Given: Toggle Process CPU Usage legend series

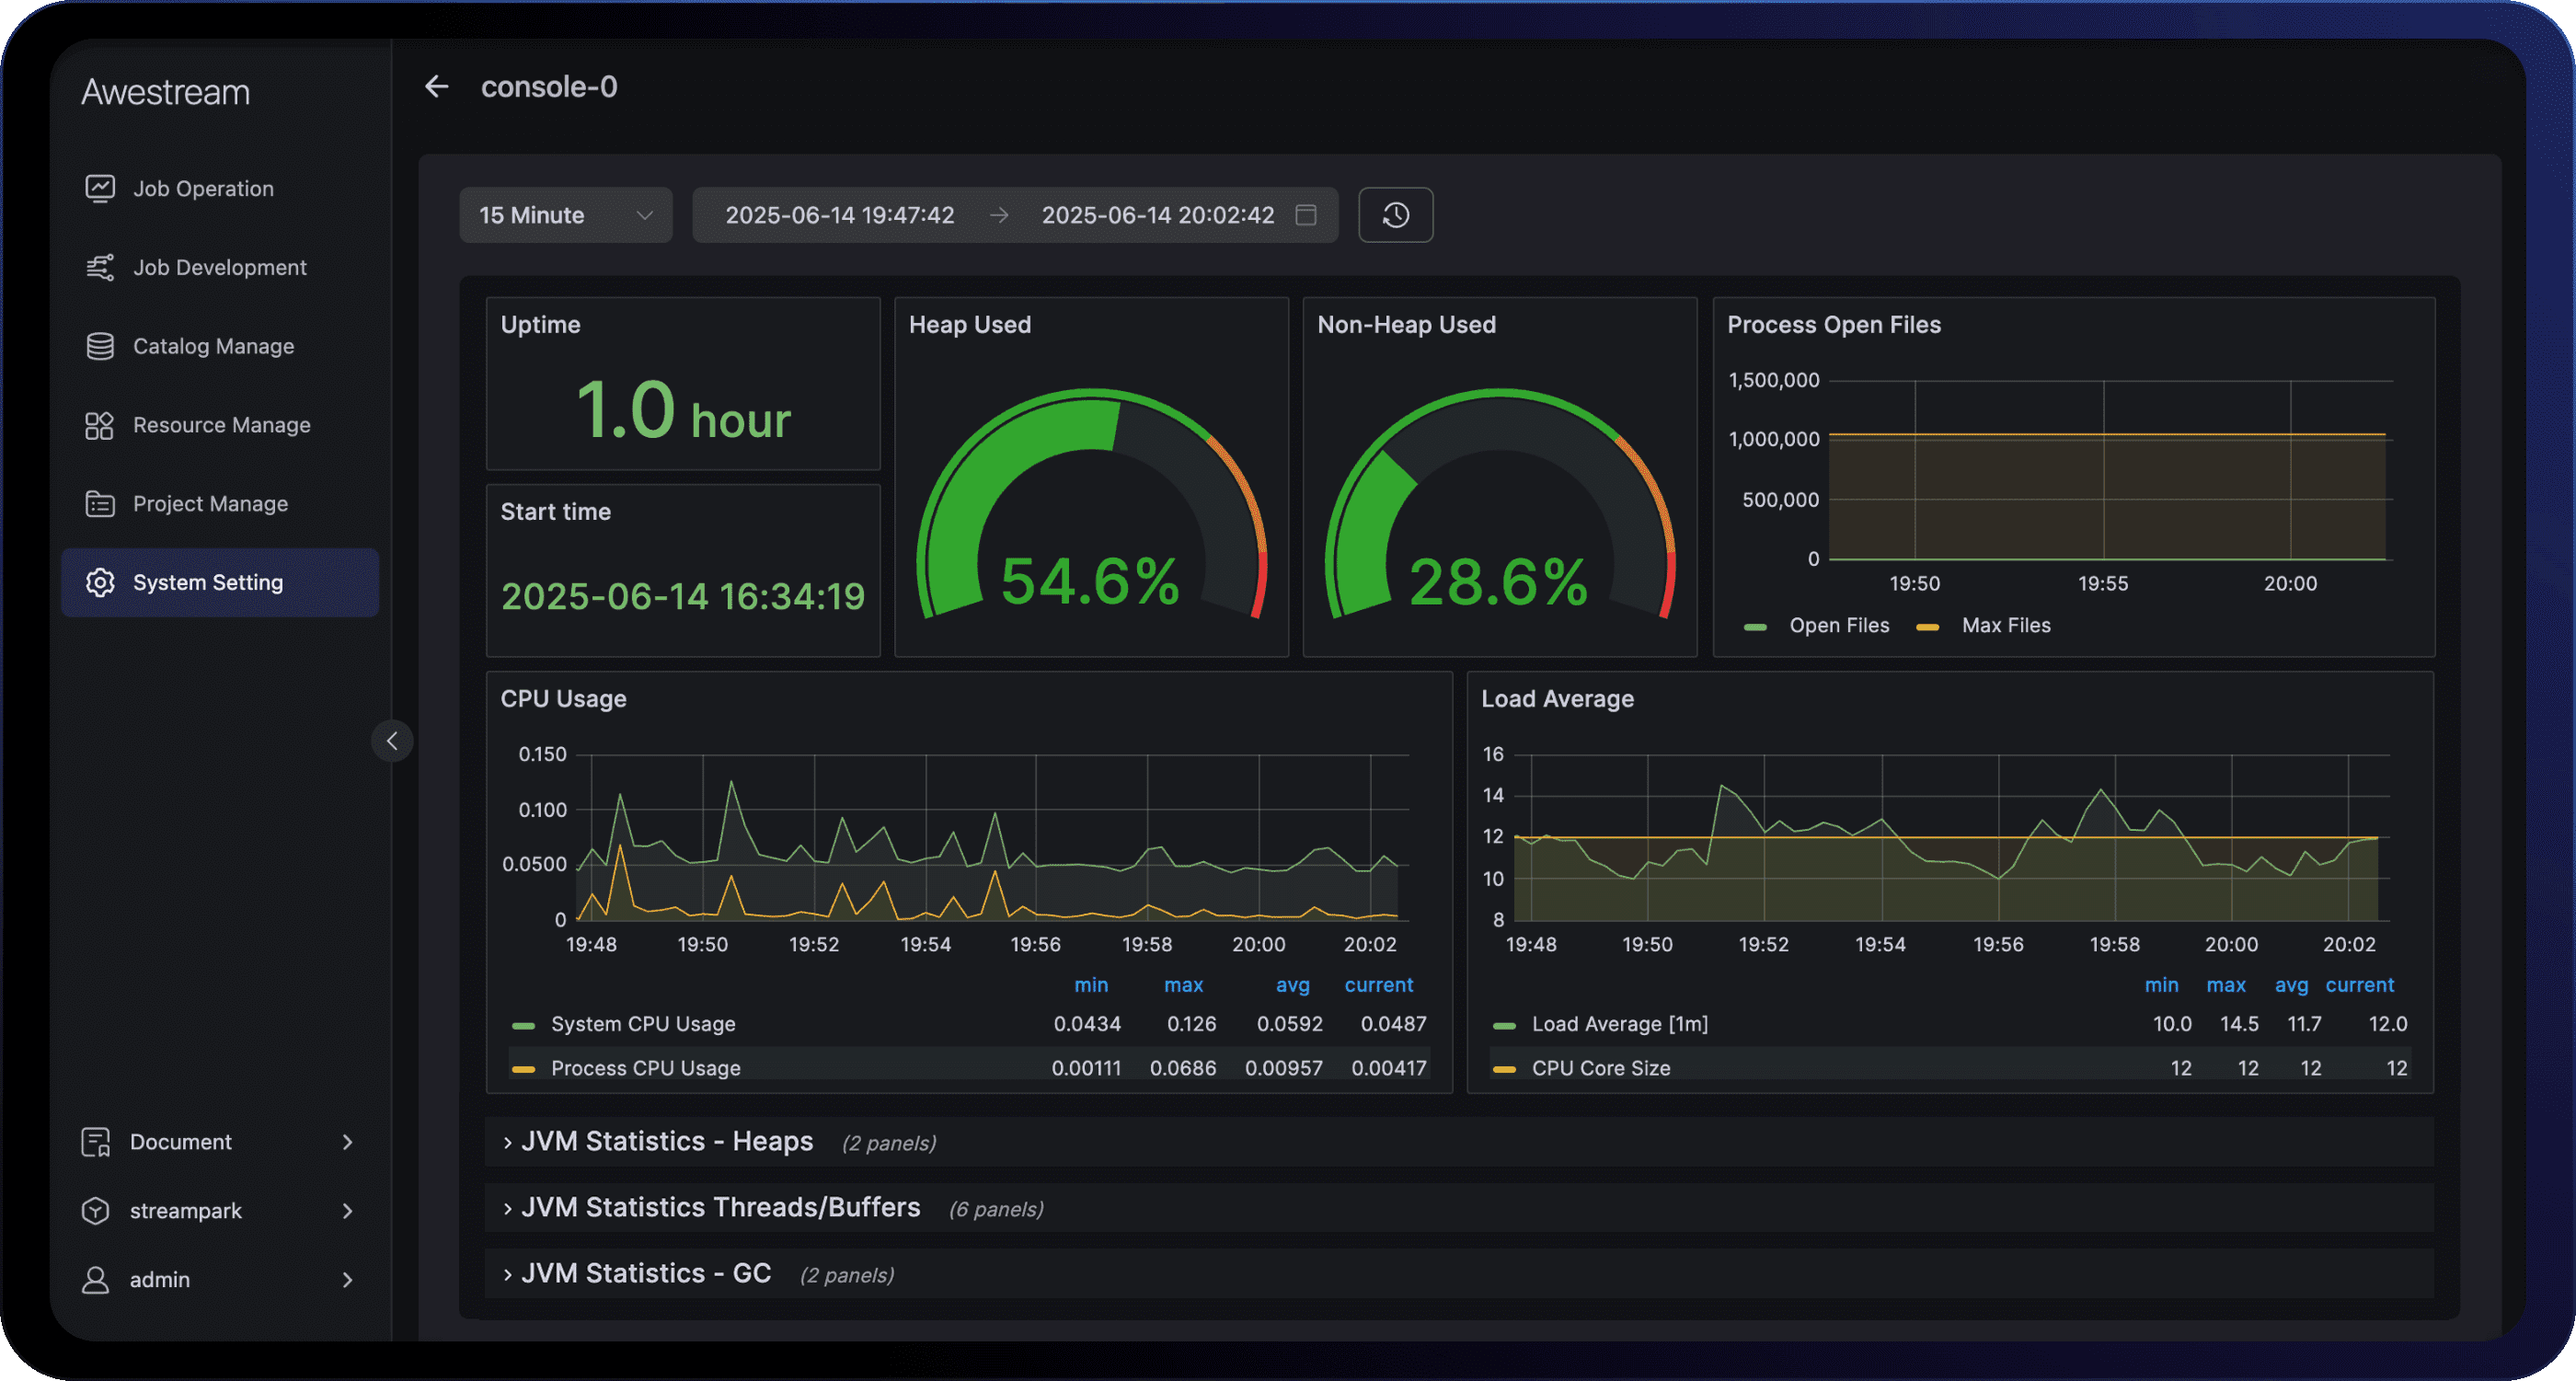Looking at the screenshot, I should [x=645, y=1068].
